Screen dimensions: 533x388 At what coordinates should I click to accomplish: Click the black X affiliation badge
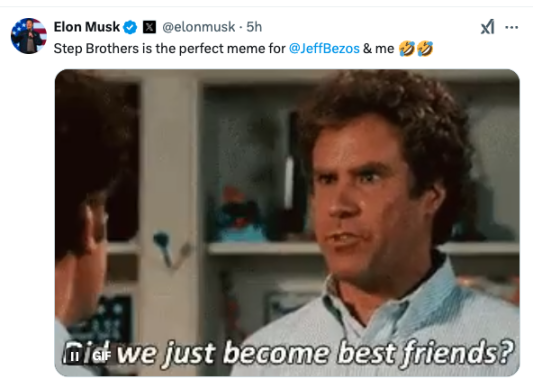(x=149, y=27)
